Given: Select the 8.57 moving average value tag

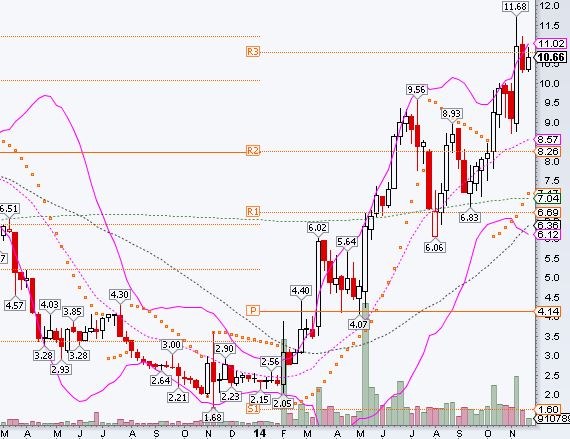Looking at the screenshot, I should tap(548, 139).
